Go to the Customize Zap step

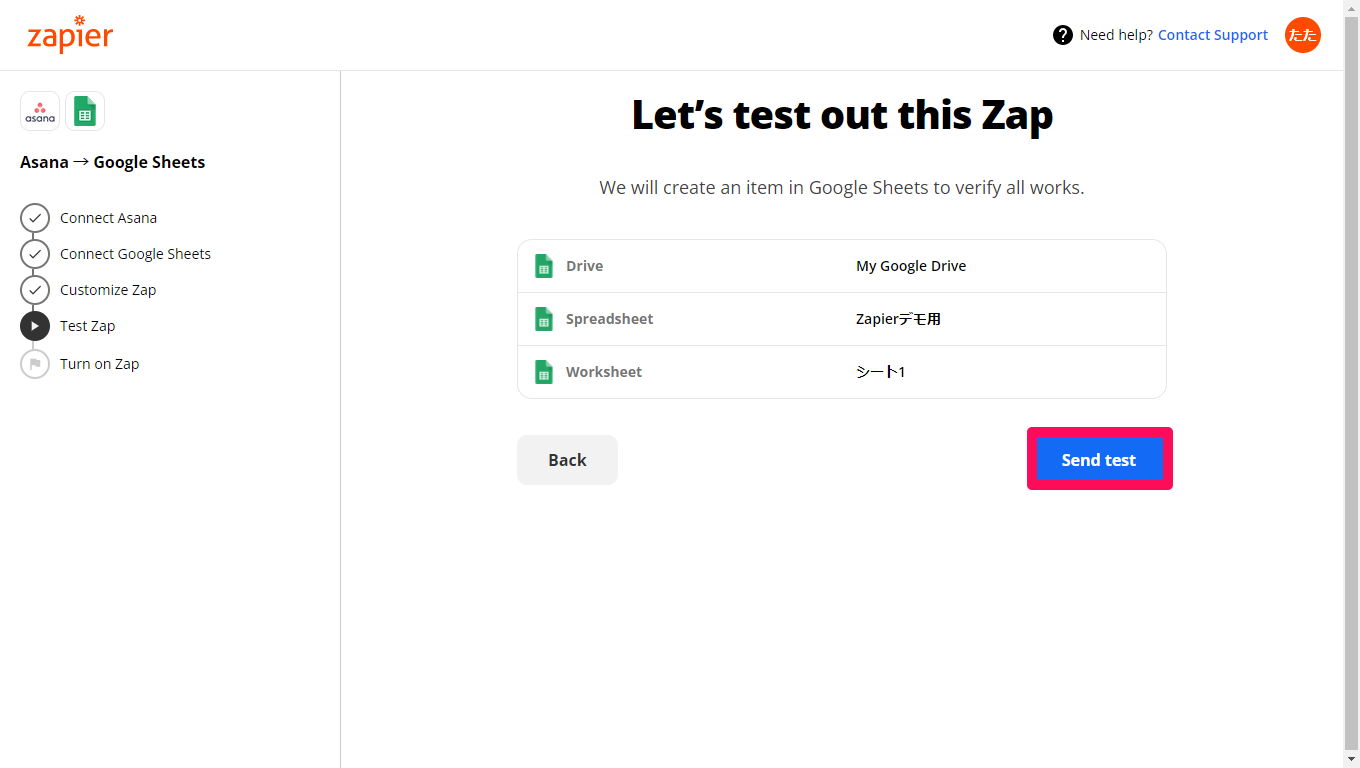point(108,290)
